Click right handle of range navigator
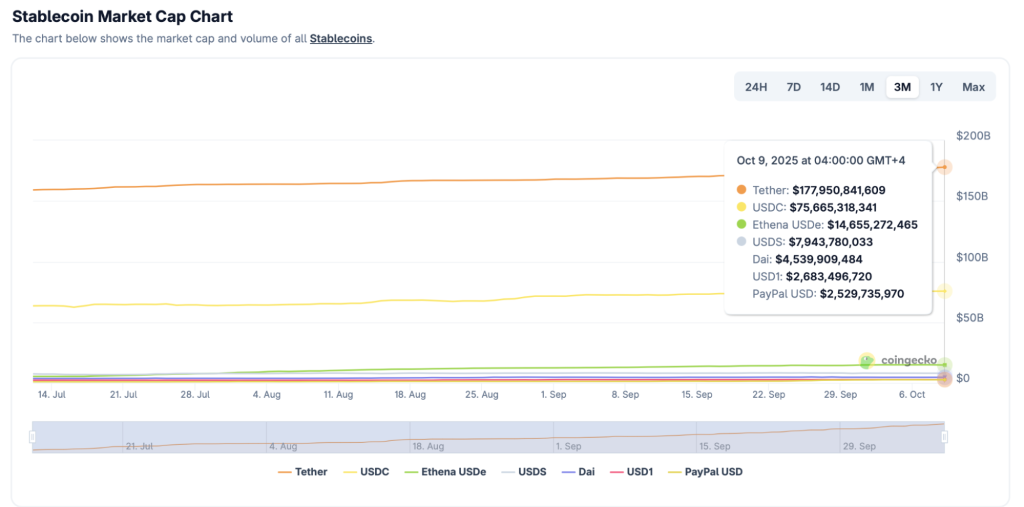 (944, 437)
